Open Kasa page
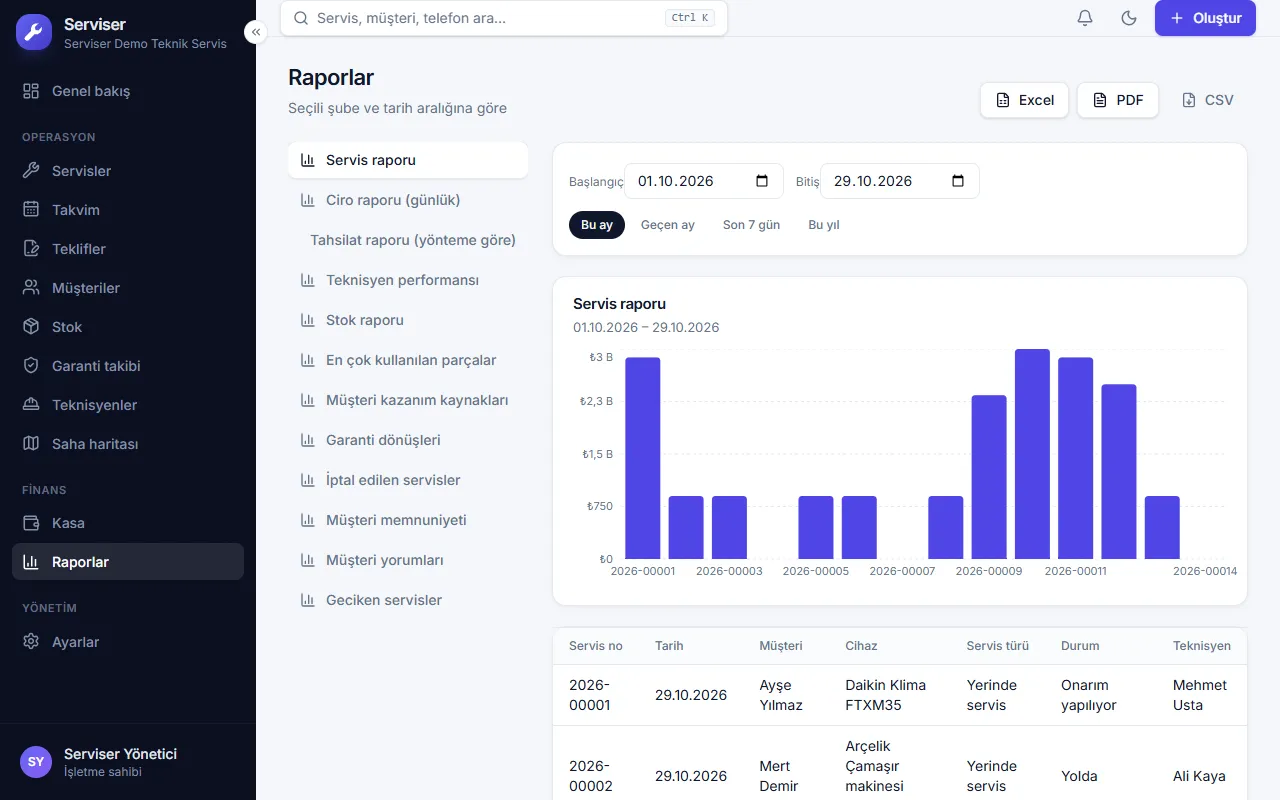The width and height of the screenshot is (1280, 800). point(128,523)
